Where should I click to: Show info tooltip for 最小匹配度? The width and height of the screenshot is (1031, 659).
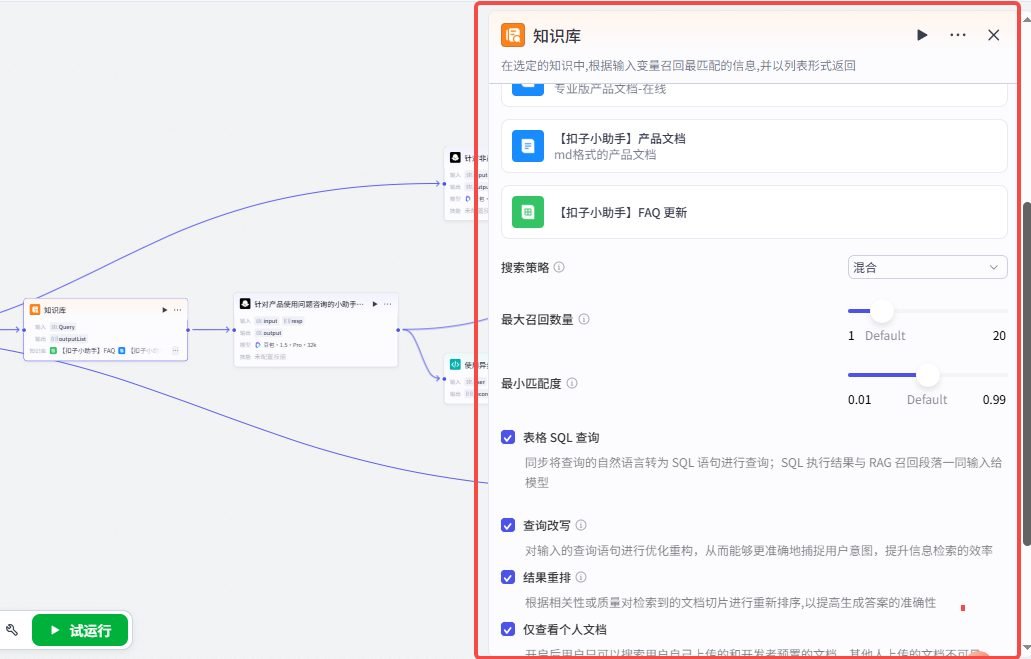(572, 383)
